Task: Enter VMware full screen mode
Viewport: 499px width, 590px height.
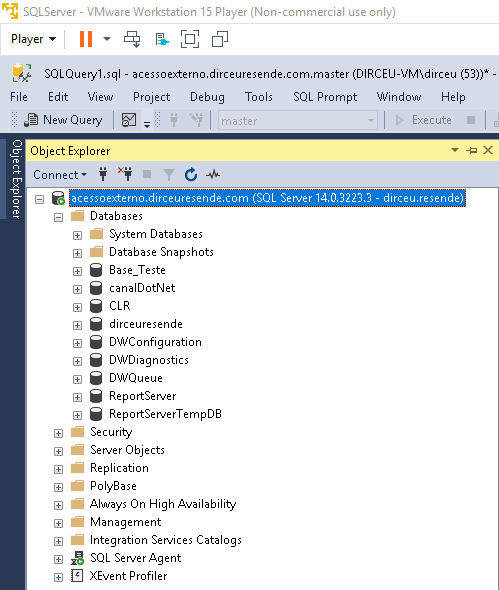Action: click(190, 39)
